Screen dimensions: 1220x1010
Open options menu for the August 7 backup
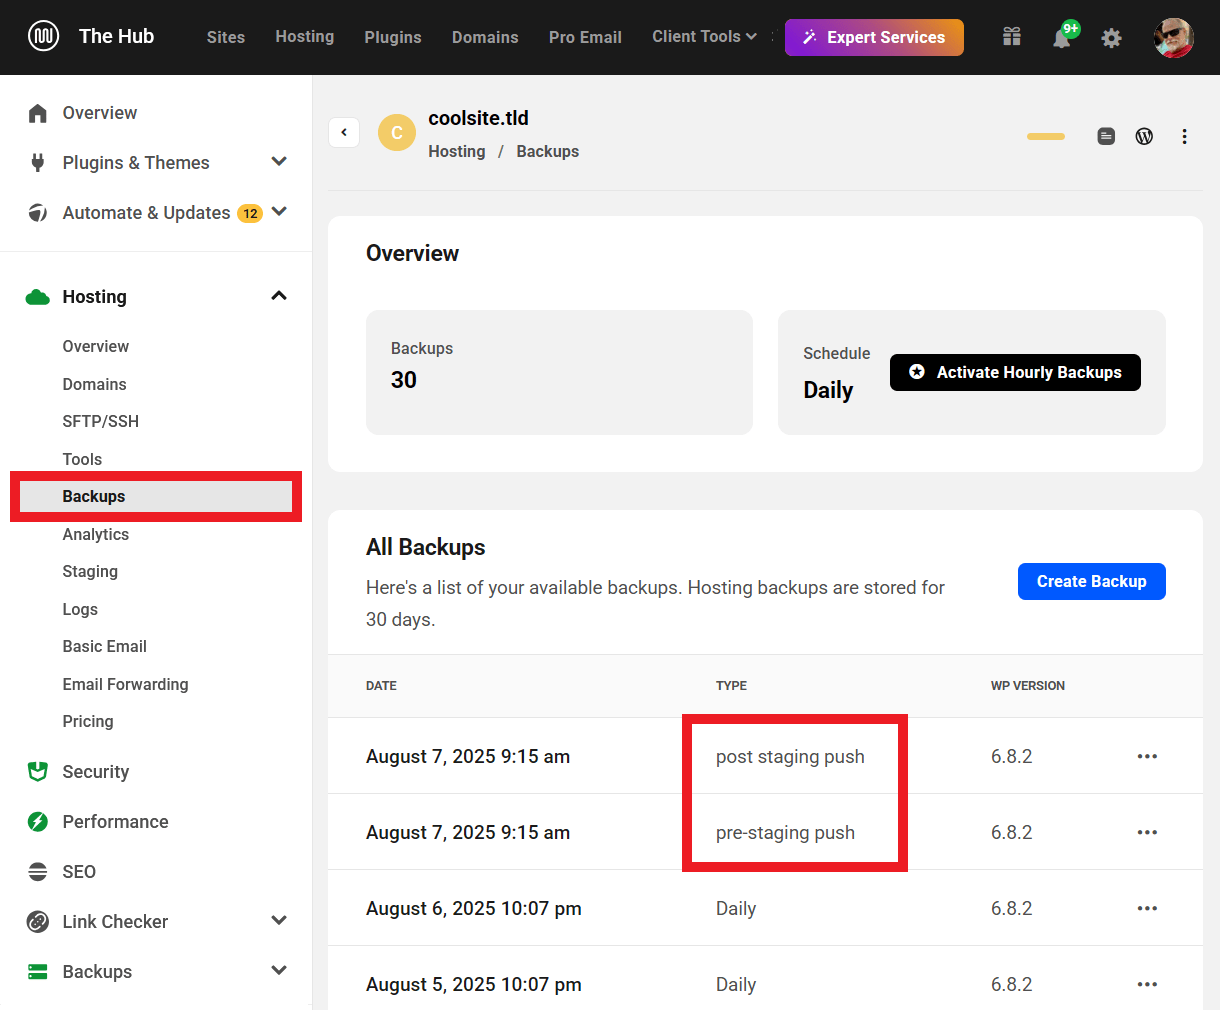coord(1147,756)
